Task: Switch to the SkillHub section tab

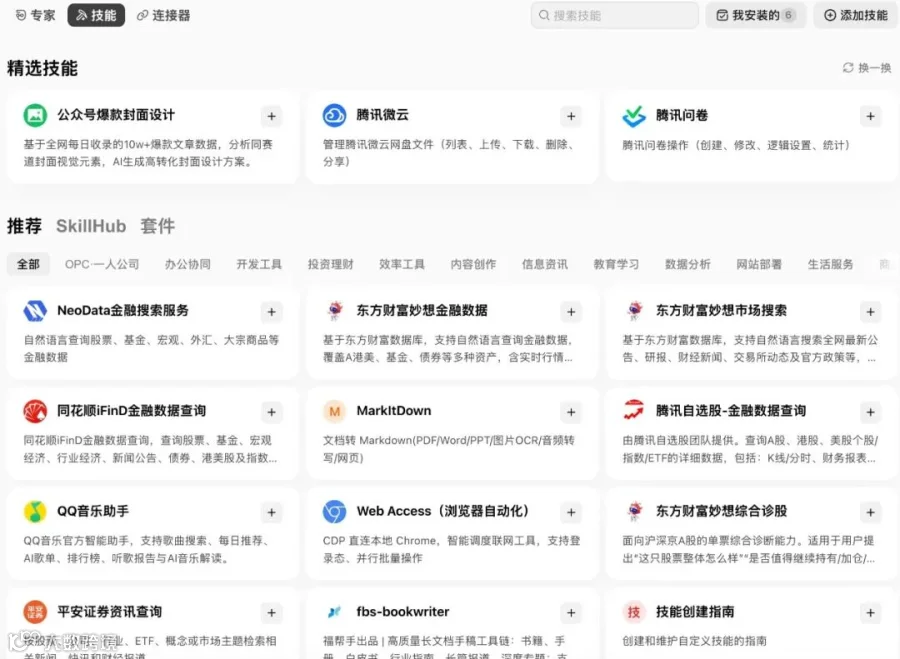Action: pos(91,226)
